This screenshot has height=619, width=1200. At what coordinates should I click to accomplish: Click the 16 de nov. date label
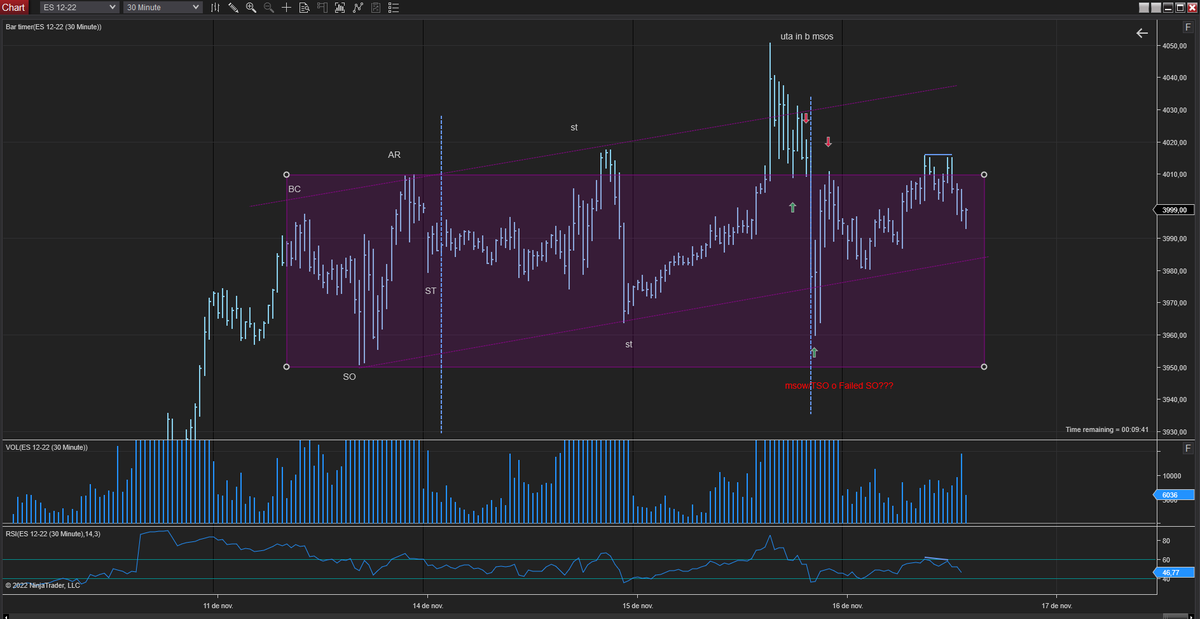[846, 606]
